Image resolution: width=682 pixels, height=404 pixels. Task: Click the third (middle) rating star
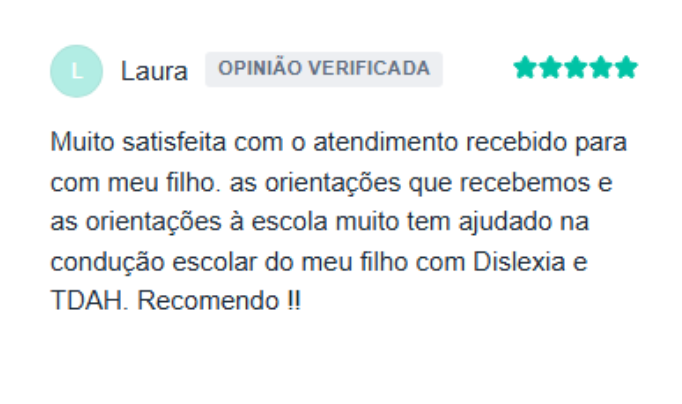click(x=576, y=67)
